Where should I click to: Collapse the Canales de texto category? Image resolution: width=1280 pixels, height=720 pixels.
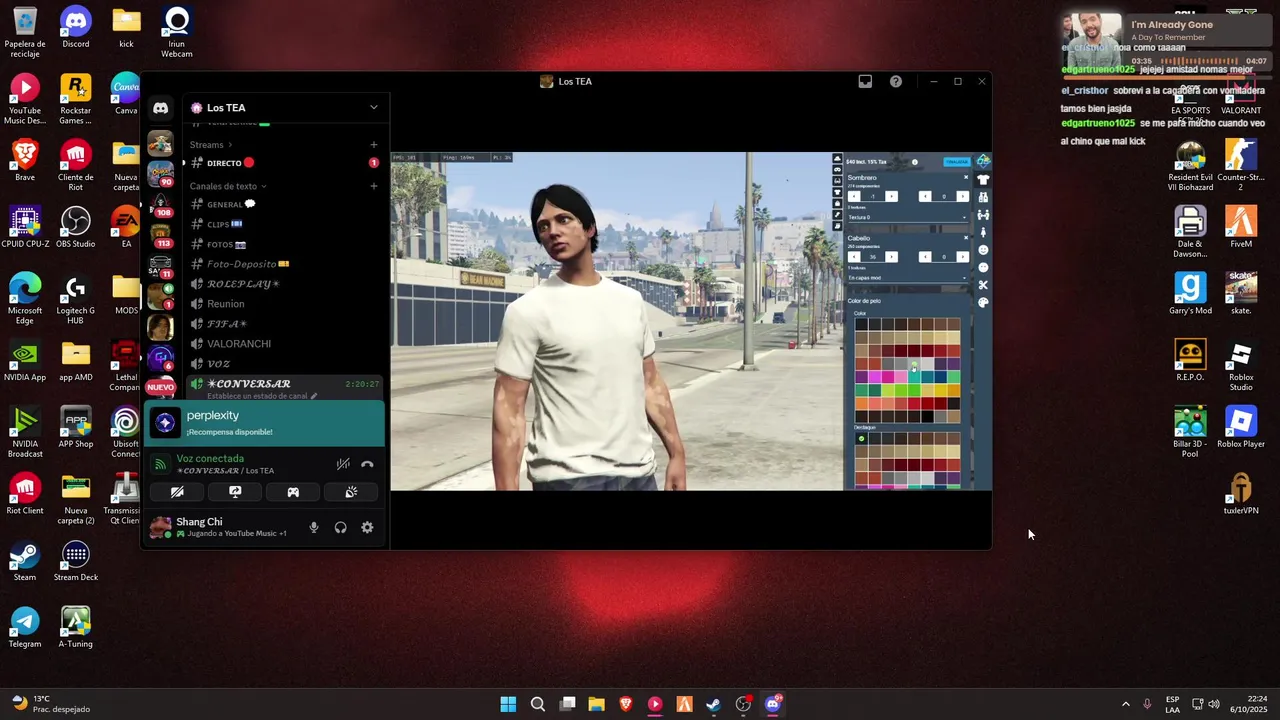[228, 186]
